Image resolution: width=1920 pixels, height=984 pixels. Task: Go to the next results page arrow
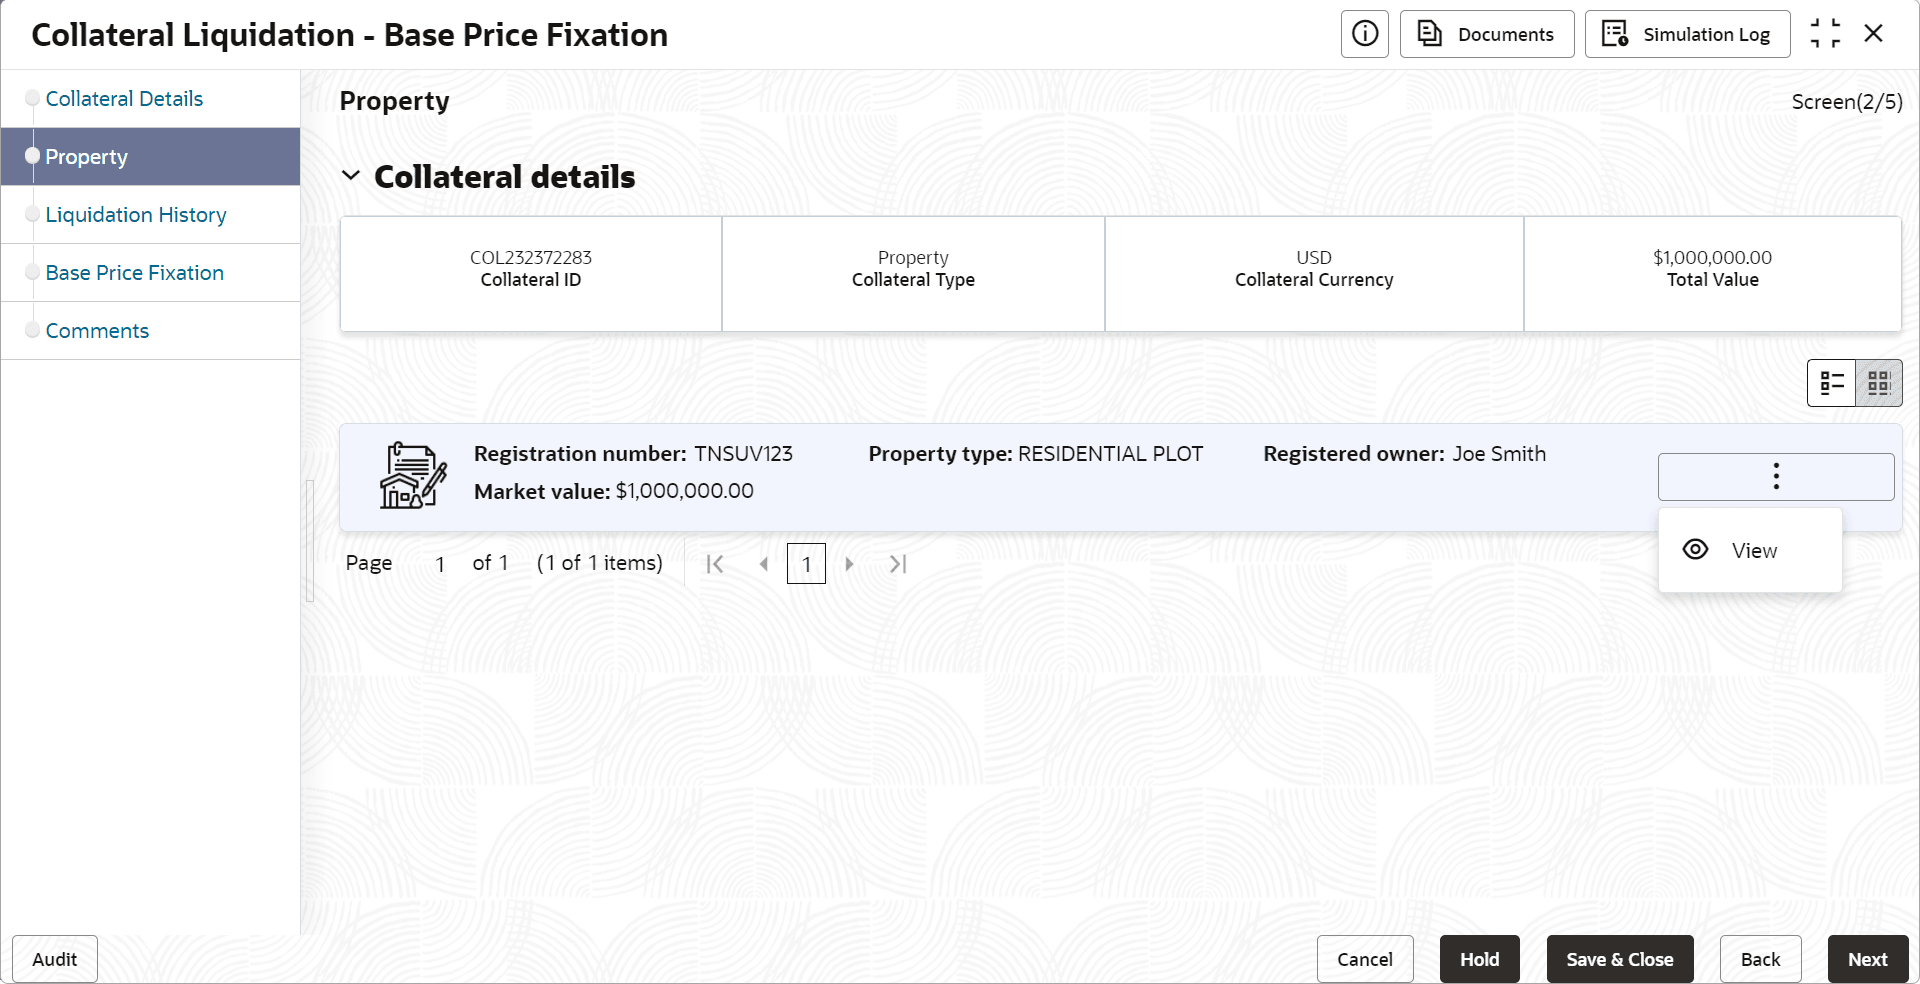pyautogui.click(x=849, y=564)
